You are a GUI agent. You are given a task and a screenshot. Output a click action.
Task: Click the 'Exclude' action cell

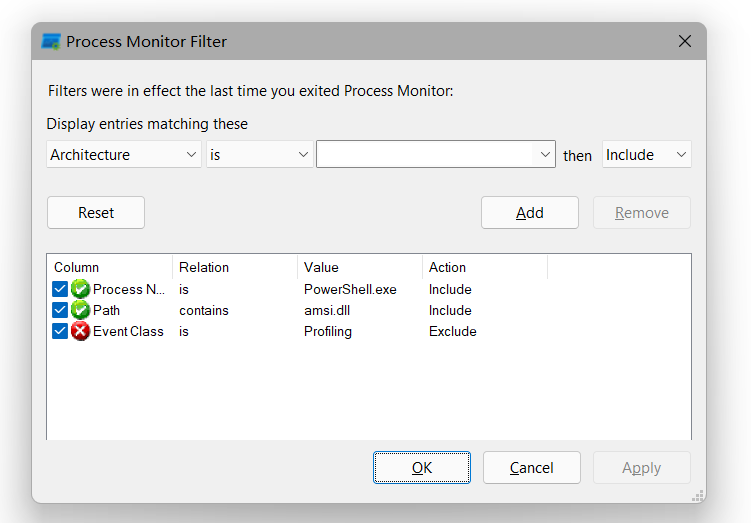pos(453,331)
